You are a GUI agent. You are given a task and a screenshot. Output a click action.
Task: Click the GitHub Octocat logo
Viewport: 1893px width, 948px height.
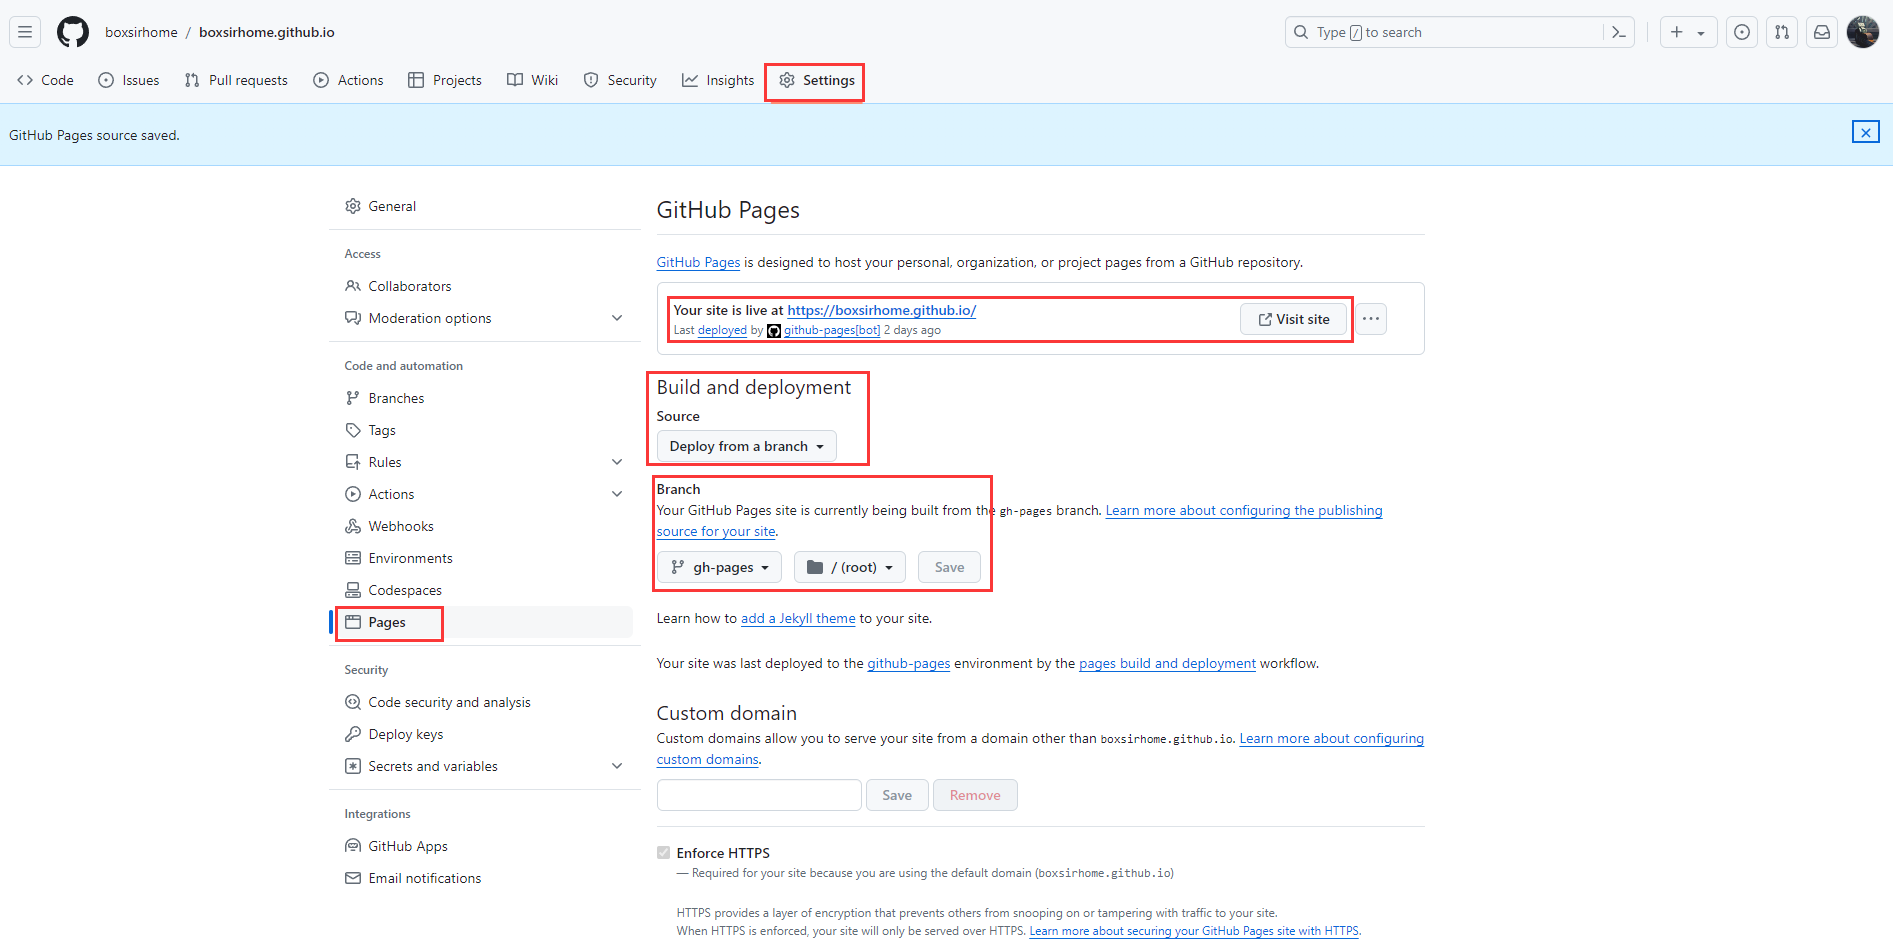73,32
